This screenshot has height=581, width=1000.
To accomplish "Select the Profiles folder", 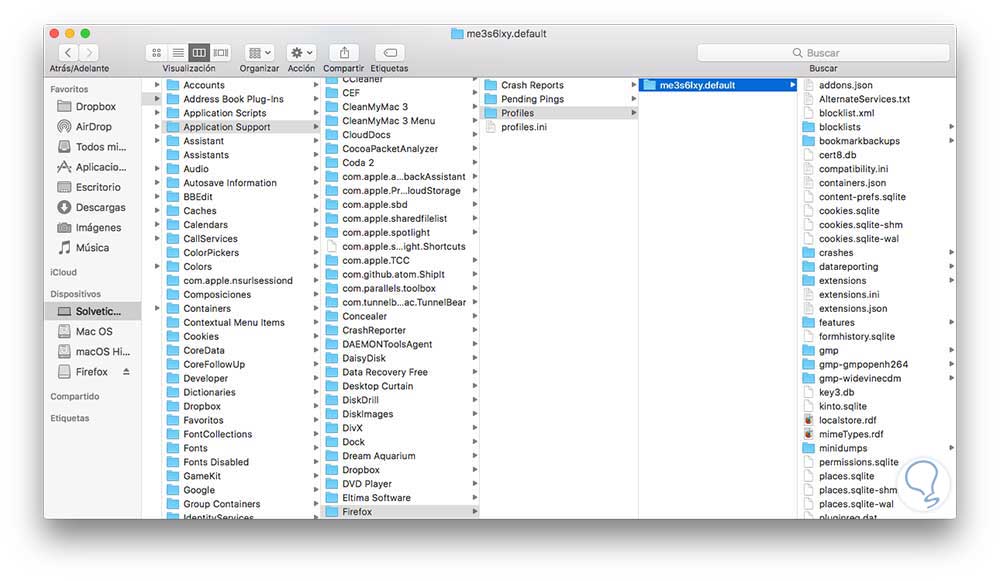I will [x=559, y=113].
